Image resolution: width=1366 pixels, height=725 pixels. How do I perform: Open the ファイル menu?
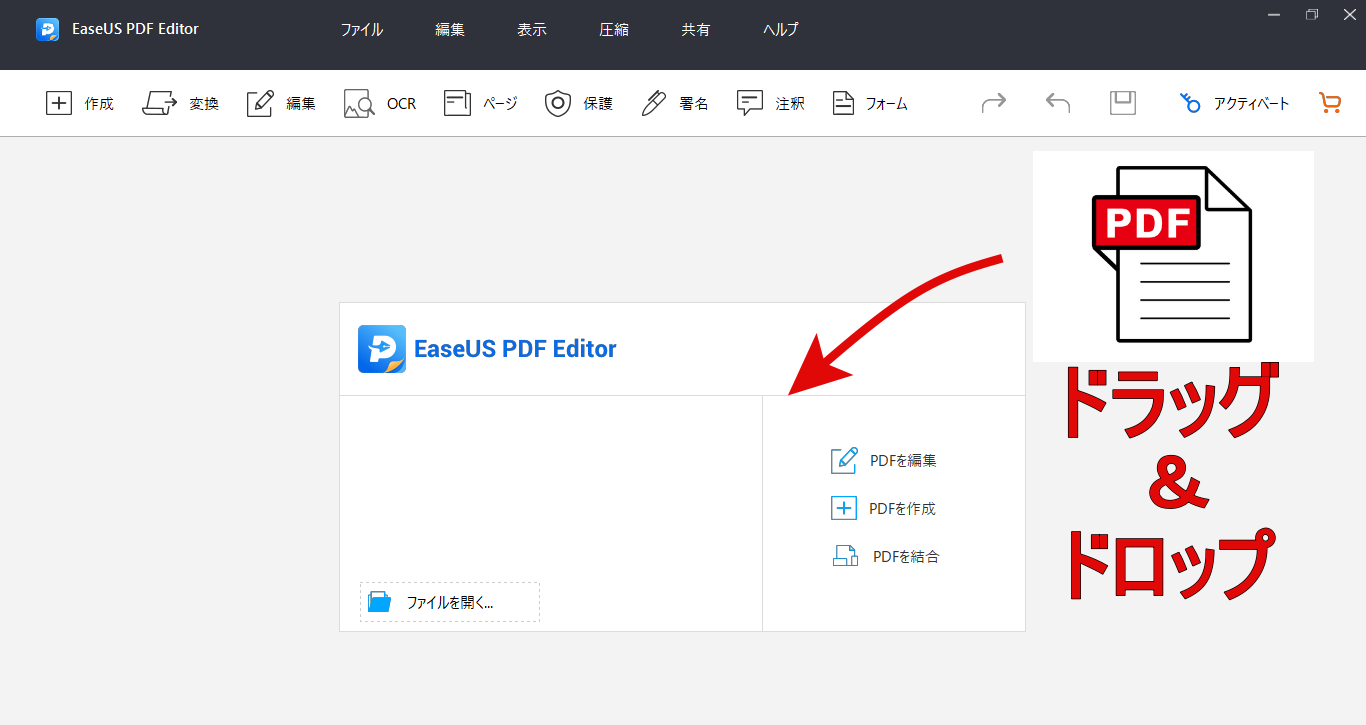(x=362, y=30)
